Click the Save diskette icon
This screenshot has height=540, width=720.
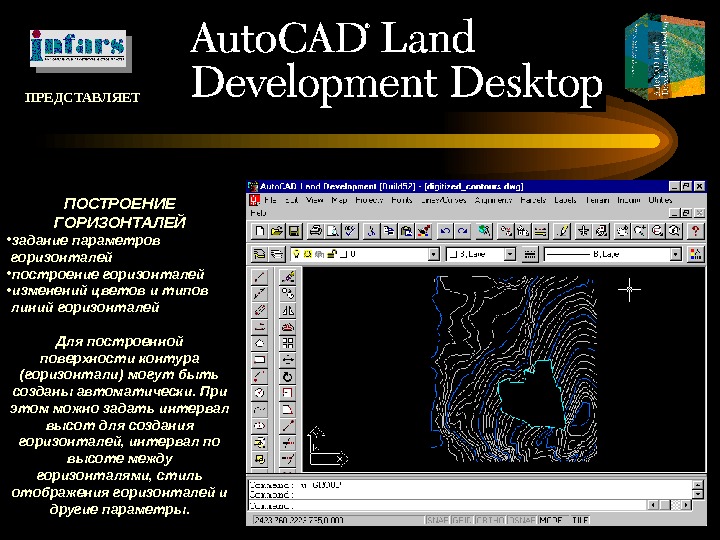pyautogui.click(x=294, y=231)
